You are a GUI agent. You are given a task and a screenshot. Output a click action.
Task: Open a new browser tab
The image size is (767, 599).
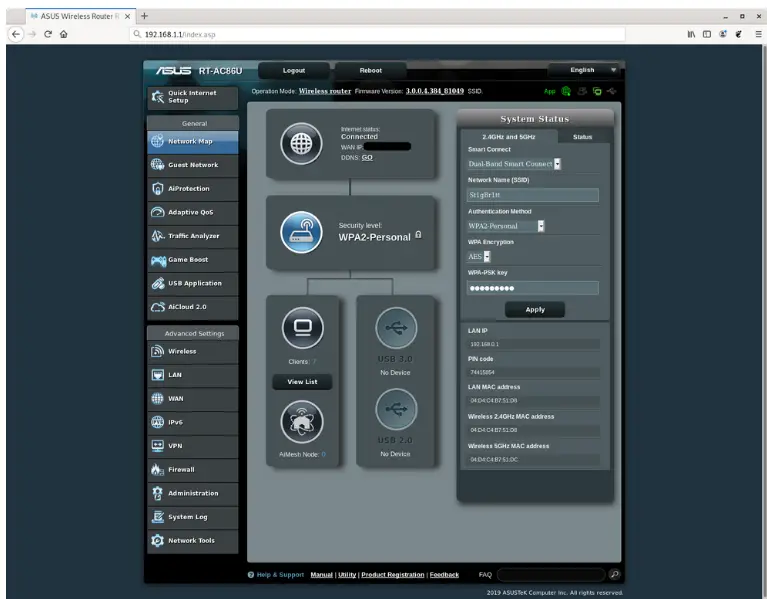[144, 16]
